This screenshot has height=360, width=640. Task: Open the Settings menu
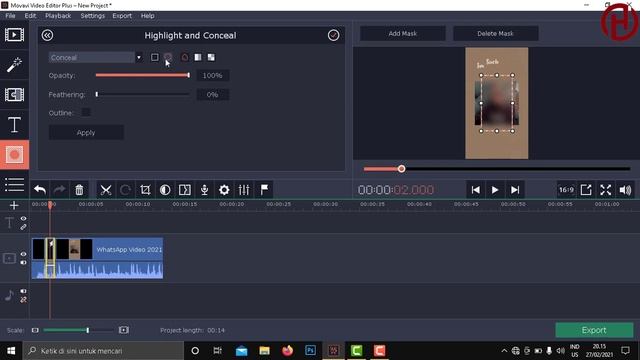click(93, 16)
